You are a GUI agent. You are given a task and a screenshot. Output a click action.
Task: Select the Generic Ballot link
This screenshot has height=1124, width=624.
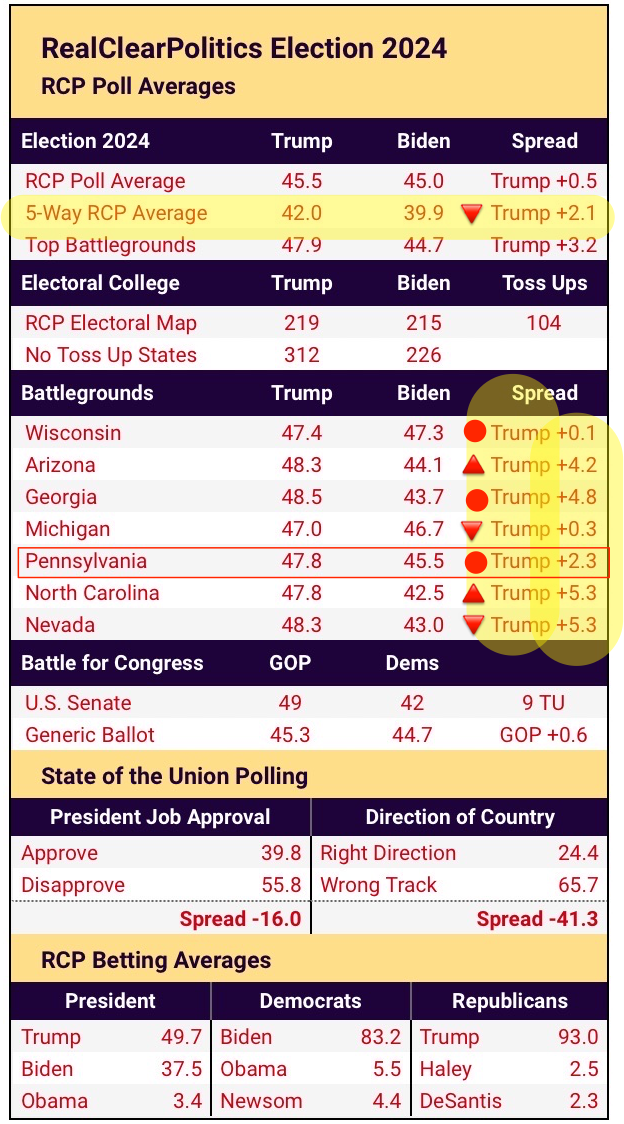click(90, 735)
